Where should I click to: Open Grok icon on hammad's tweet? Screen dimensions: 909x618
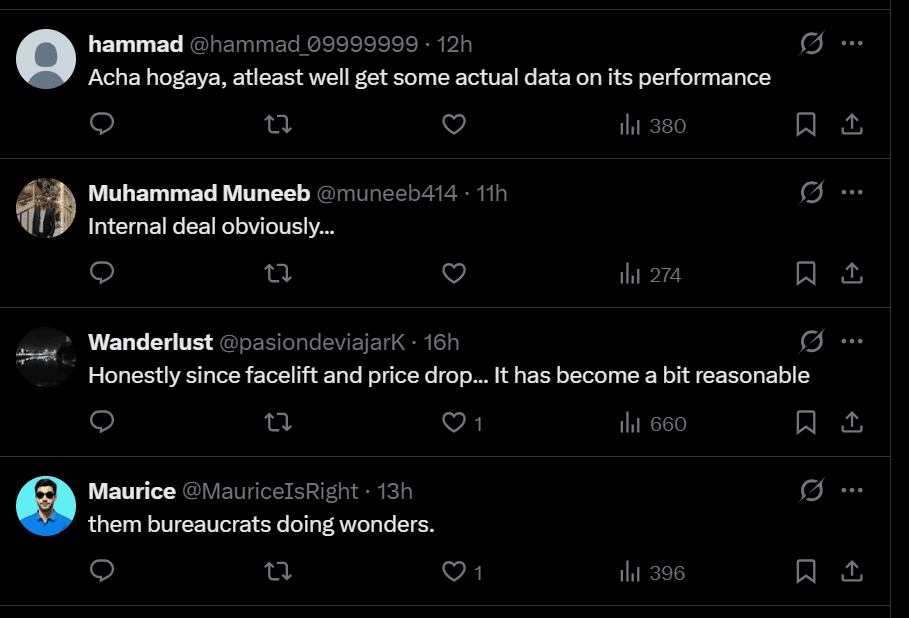point(811,44)
